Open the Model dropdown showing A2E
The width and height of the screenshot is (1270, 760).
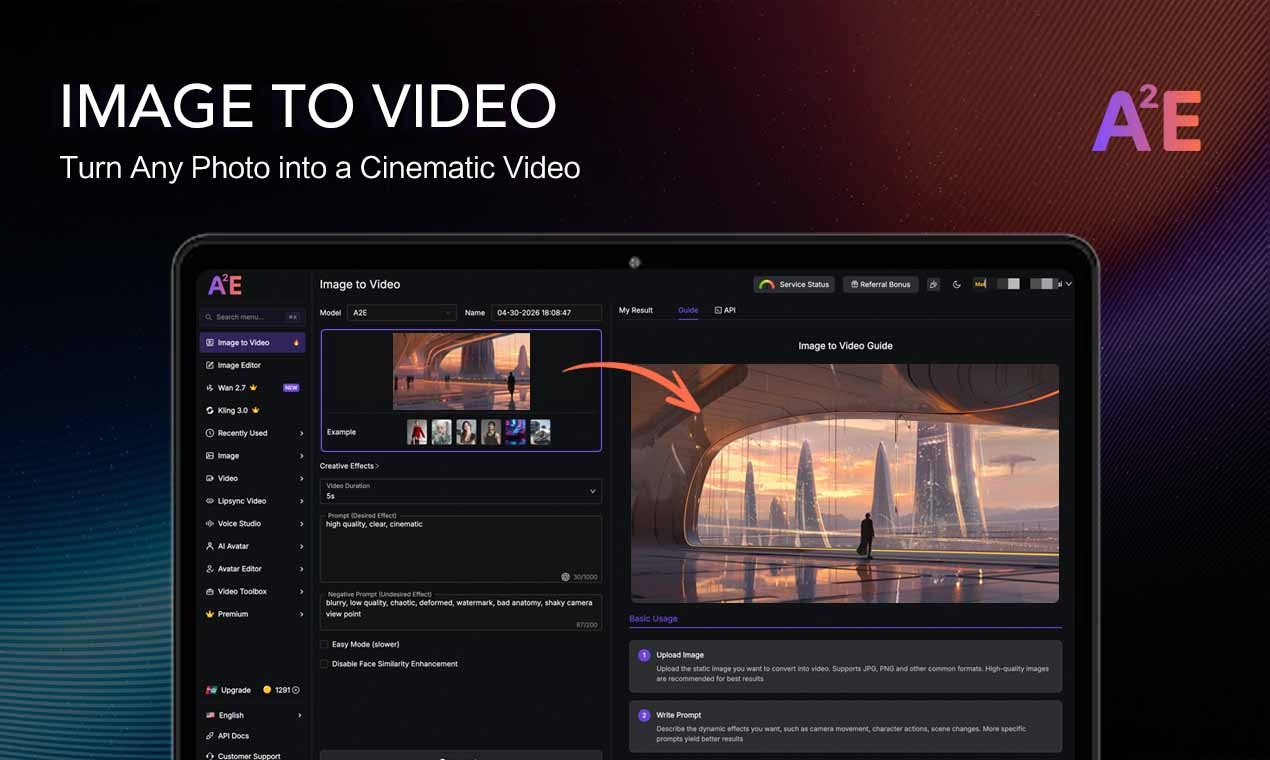point(401,313)
